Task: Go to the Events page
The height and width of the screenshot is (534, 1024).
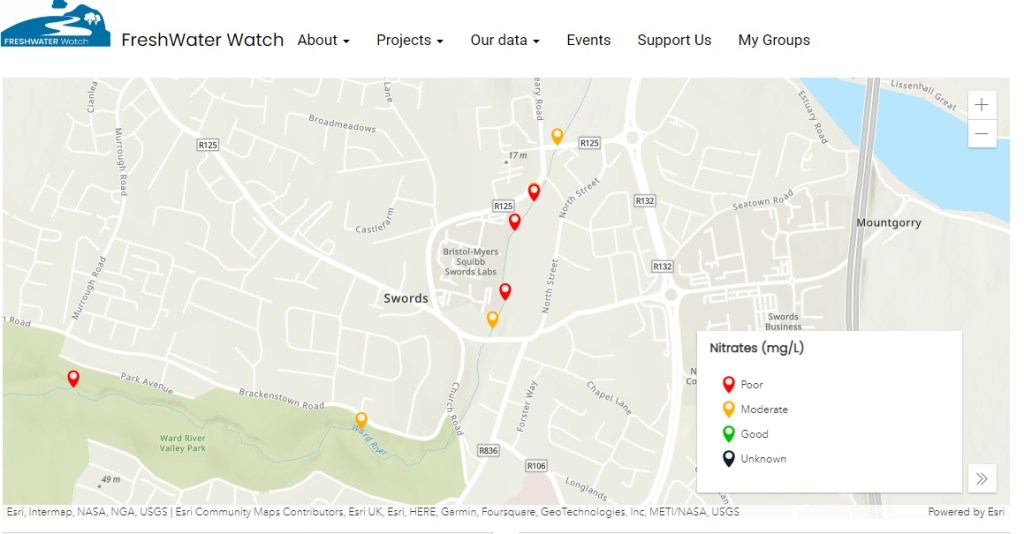Action: [x=588, y=40]
